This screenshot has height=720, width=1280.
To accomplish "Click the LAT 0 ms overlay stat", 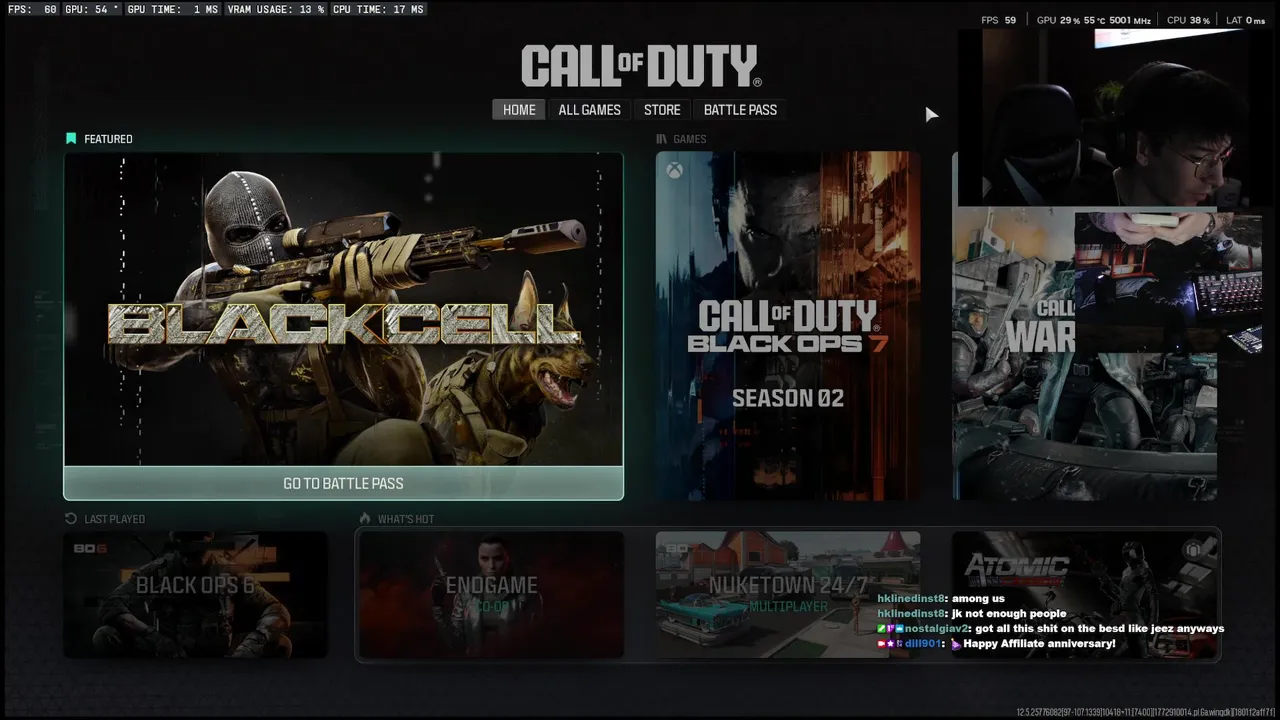I will point(1245,20).
